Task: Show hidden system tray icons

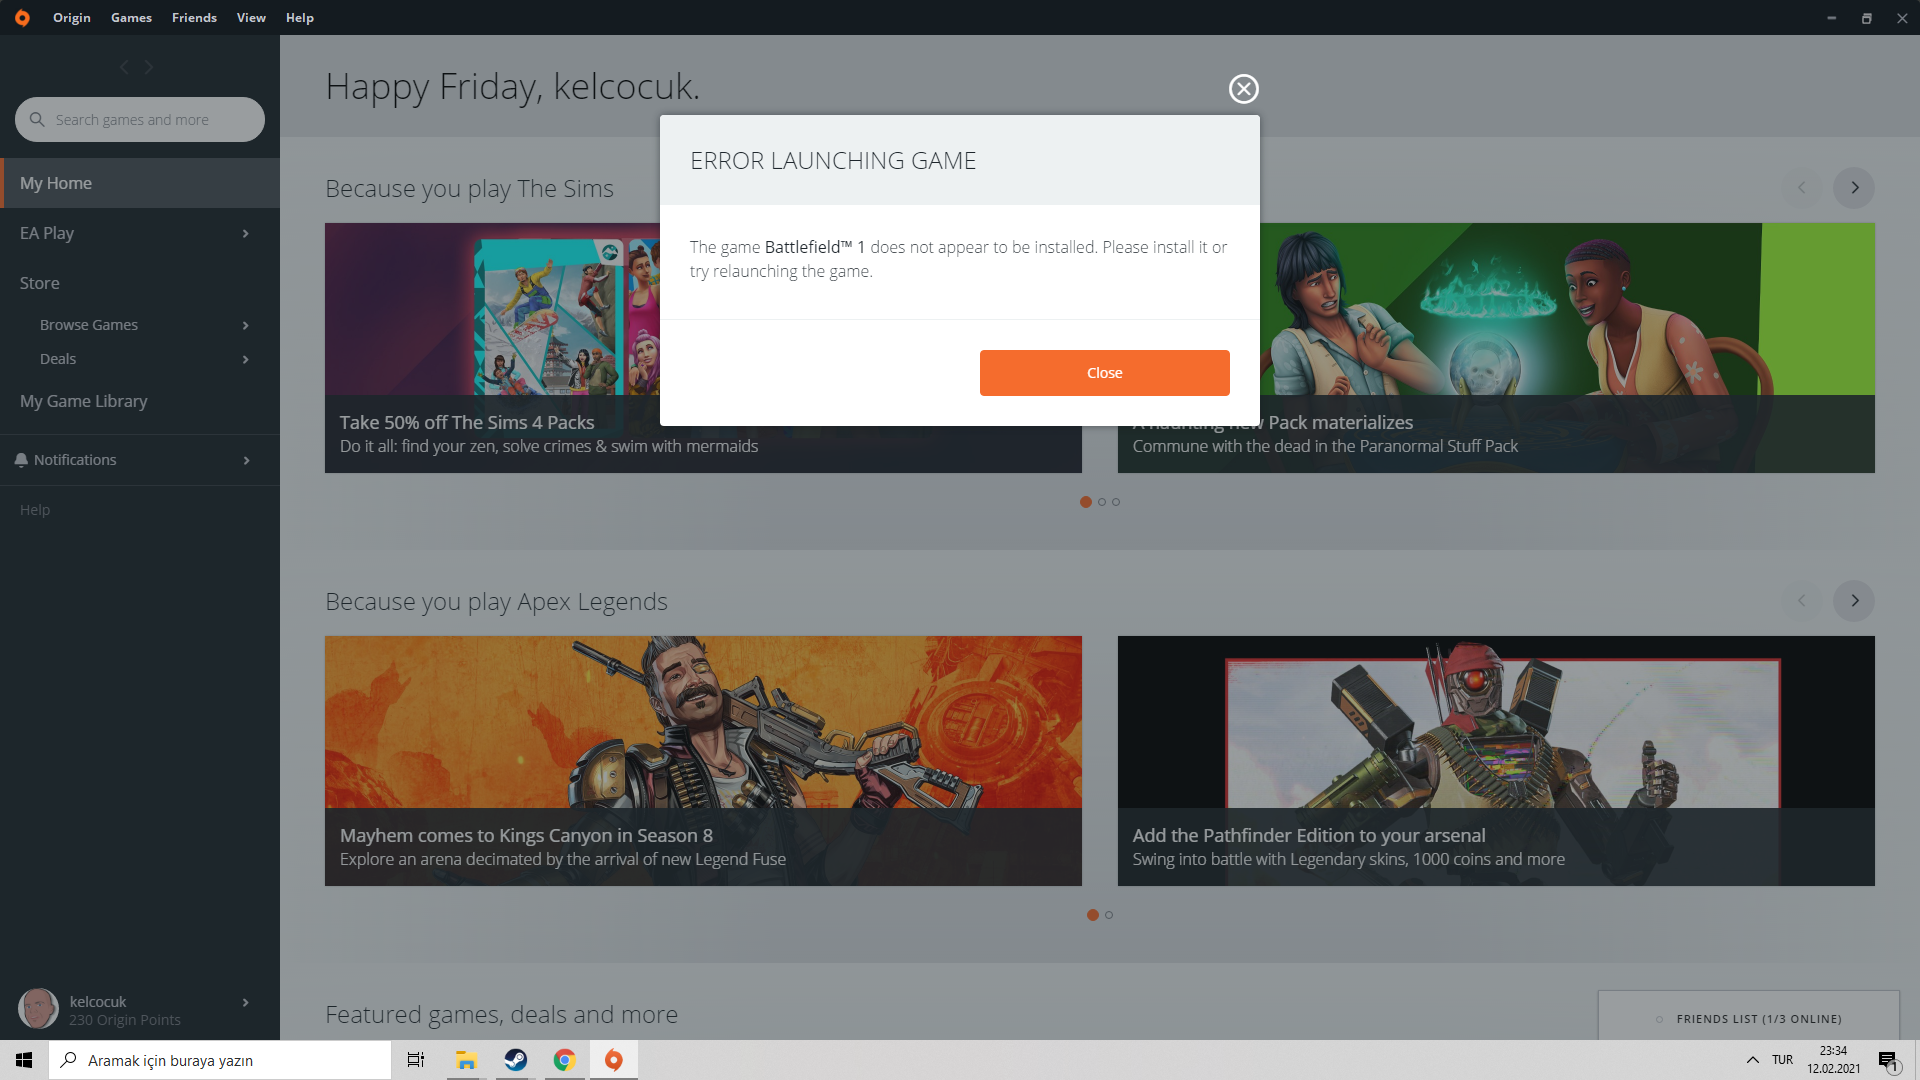Action: click(1753, 1060)
